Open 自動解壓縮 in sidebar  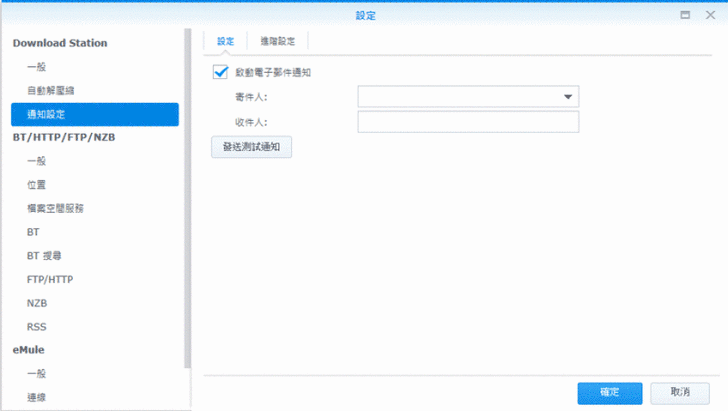(x=50, y=90)
